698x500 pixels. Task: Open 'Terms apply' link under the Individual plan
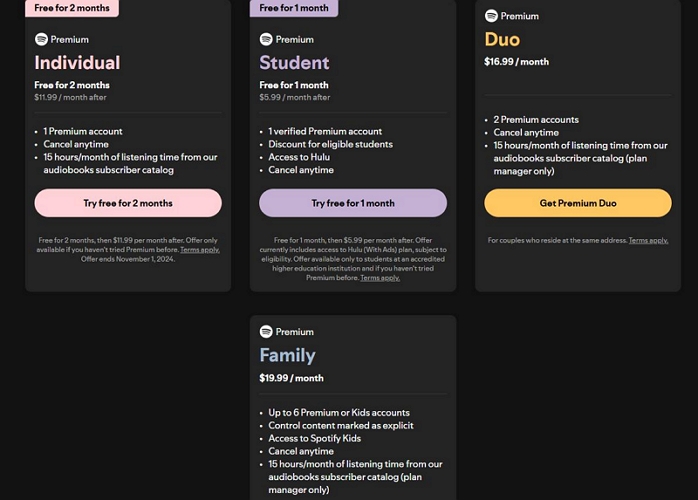201,249
